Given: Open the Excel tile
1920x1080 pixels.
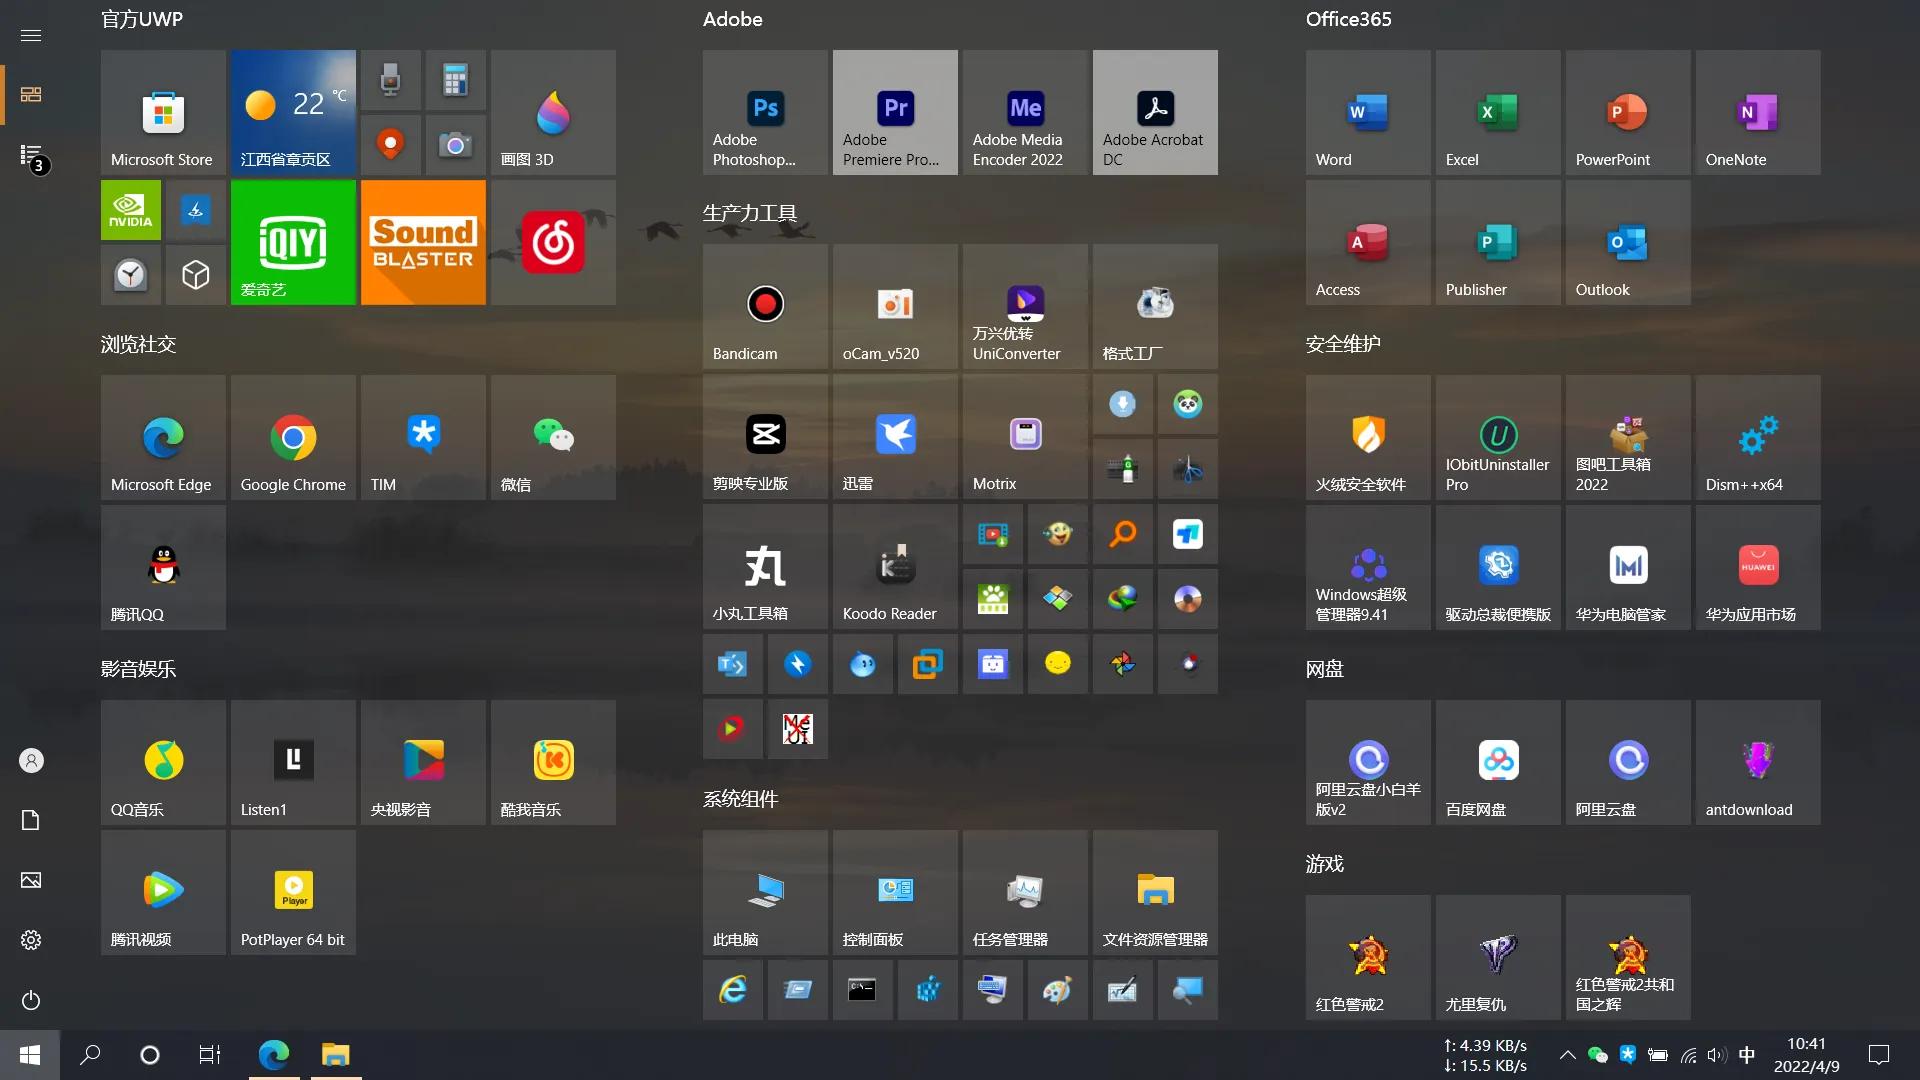Looking at the screenshot, I should (x=1497, y=112).
